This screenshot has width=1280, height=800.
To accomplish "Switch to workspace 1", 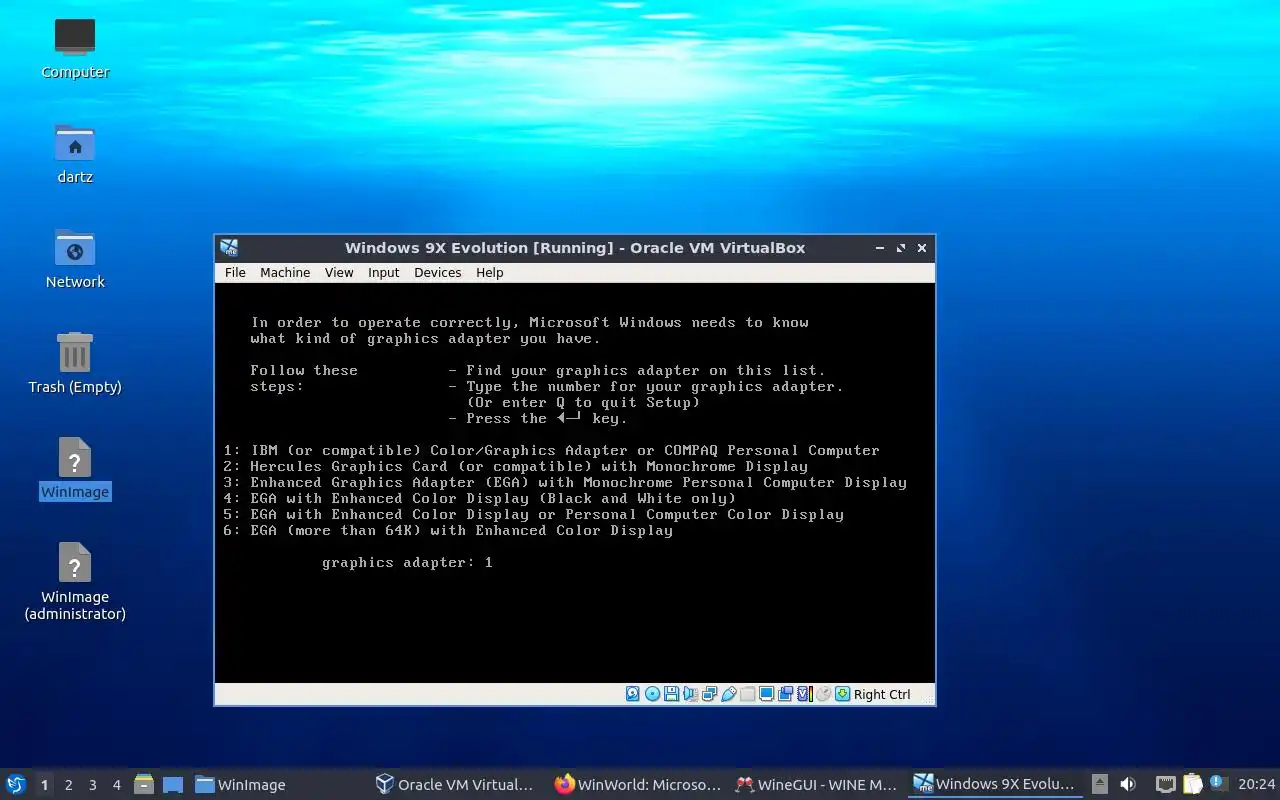I will [44, 785].
